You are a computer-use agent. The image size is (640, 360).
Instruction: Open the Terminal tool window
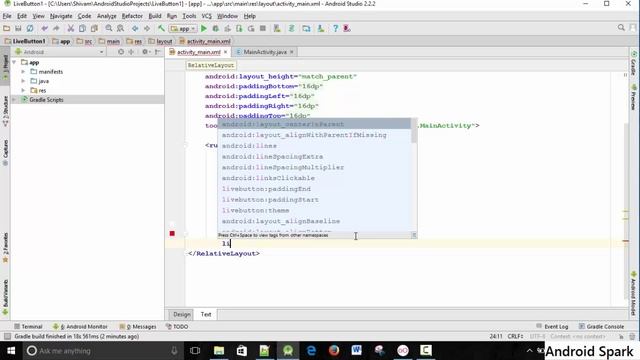pyautogui.click(x=28, y=327)
